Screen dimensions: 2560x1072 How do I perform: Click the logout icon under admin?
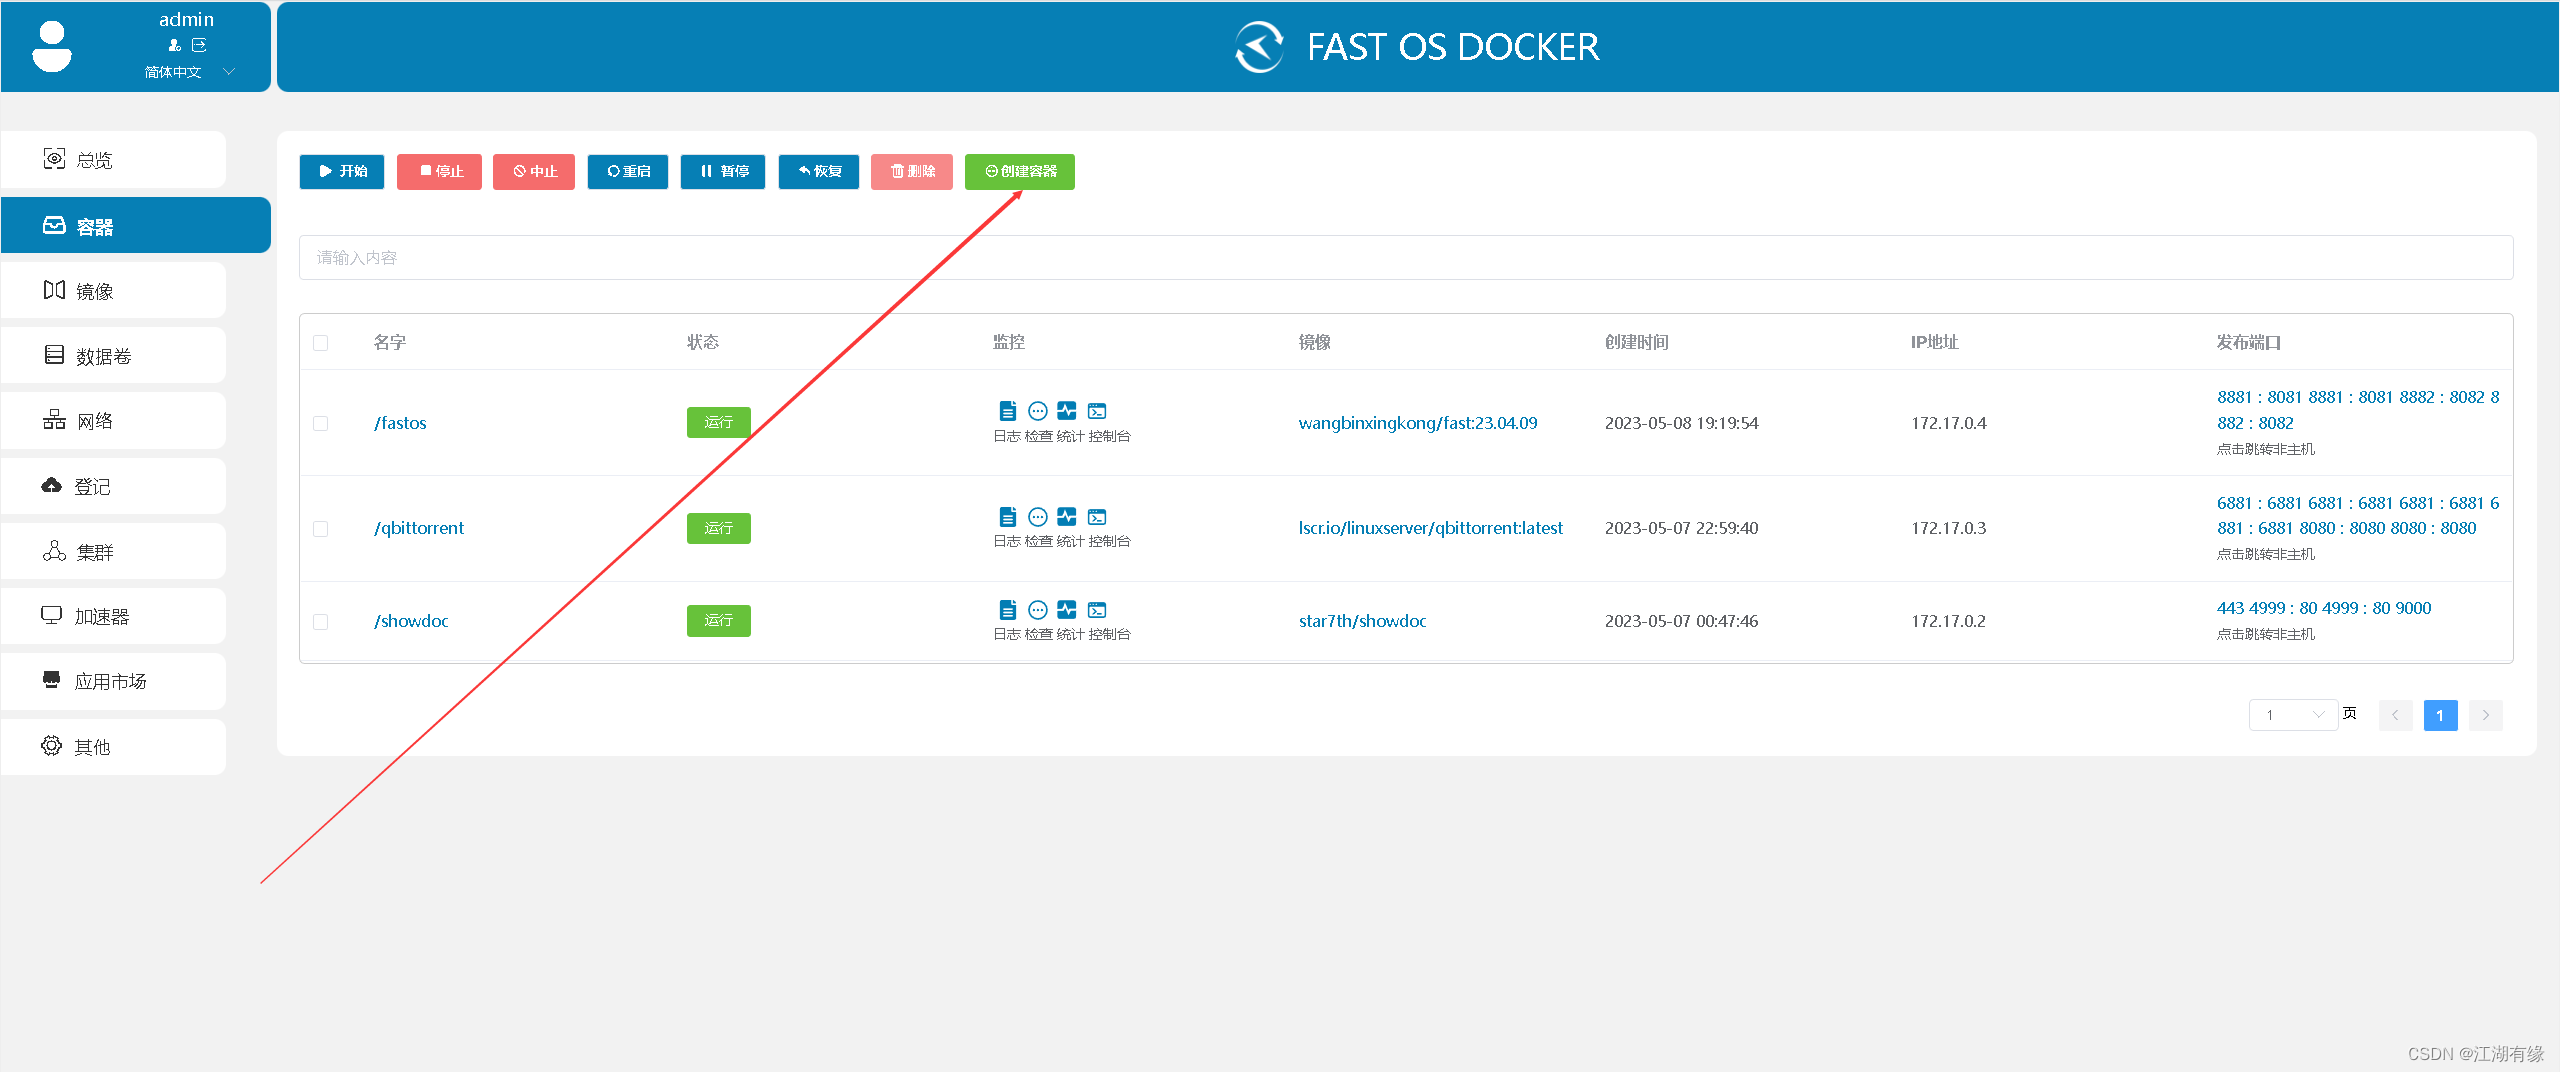[x=199, y=45]
